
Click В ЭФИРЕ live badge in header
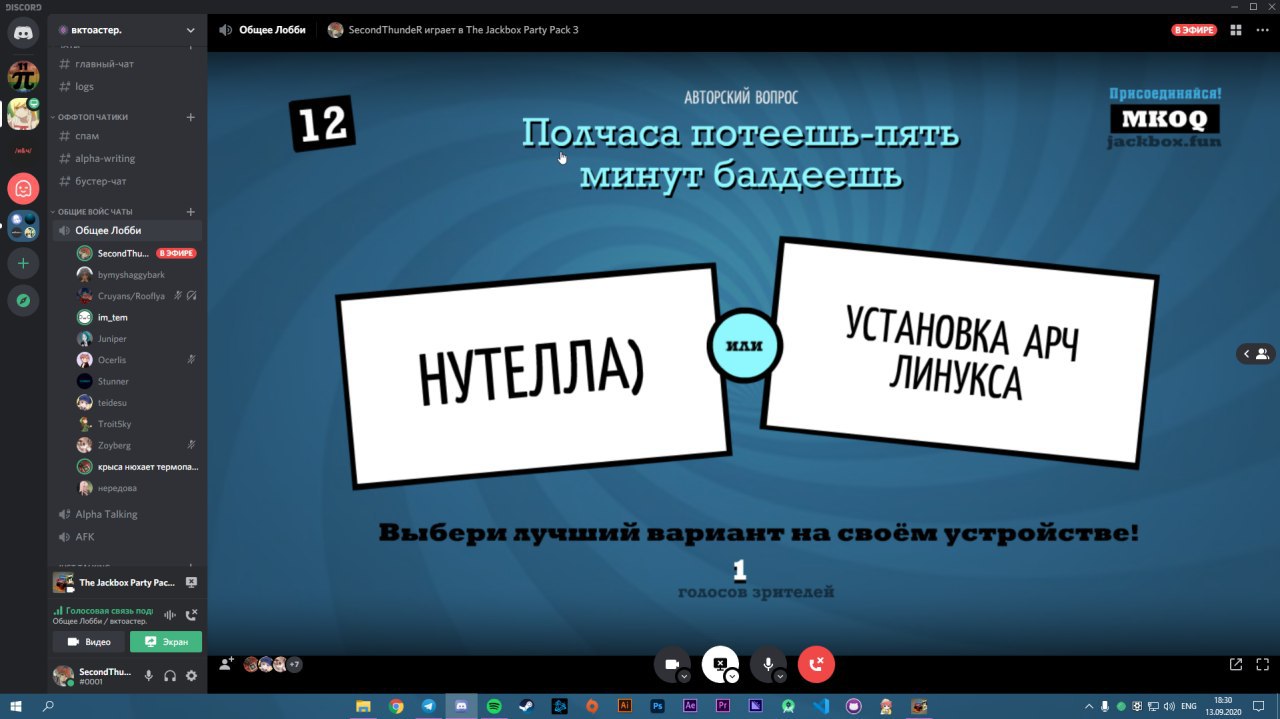click(x=1194, y=30)
